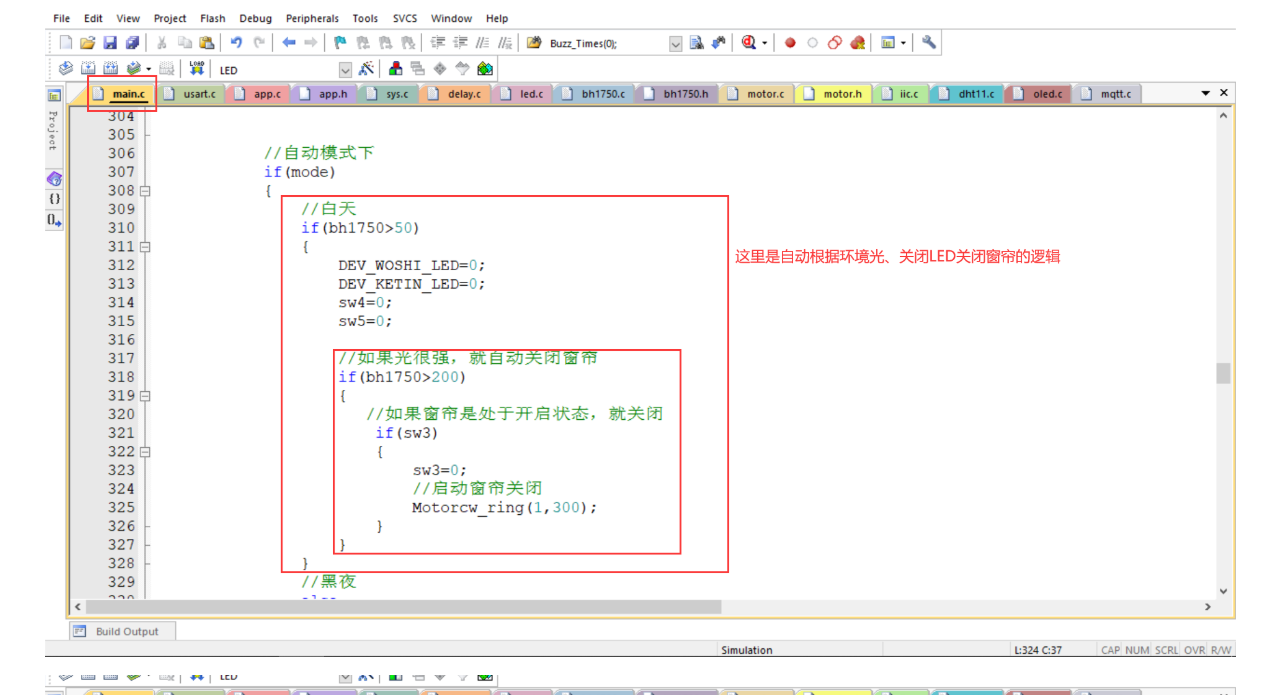Click the Cut scissors icon

[161, 43]
